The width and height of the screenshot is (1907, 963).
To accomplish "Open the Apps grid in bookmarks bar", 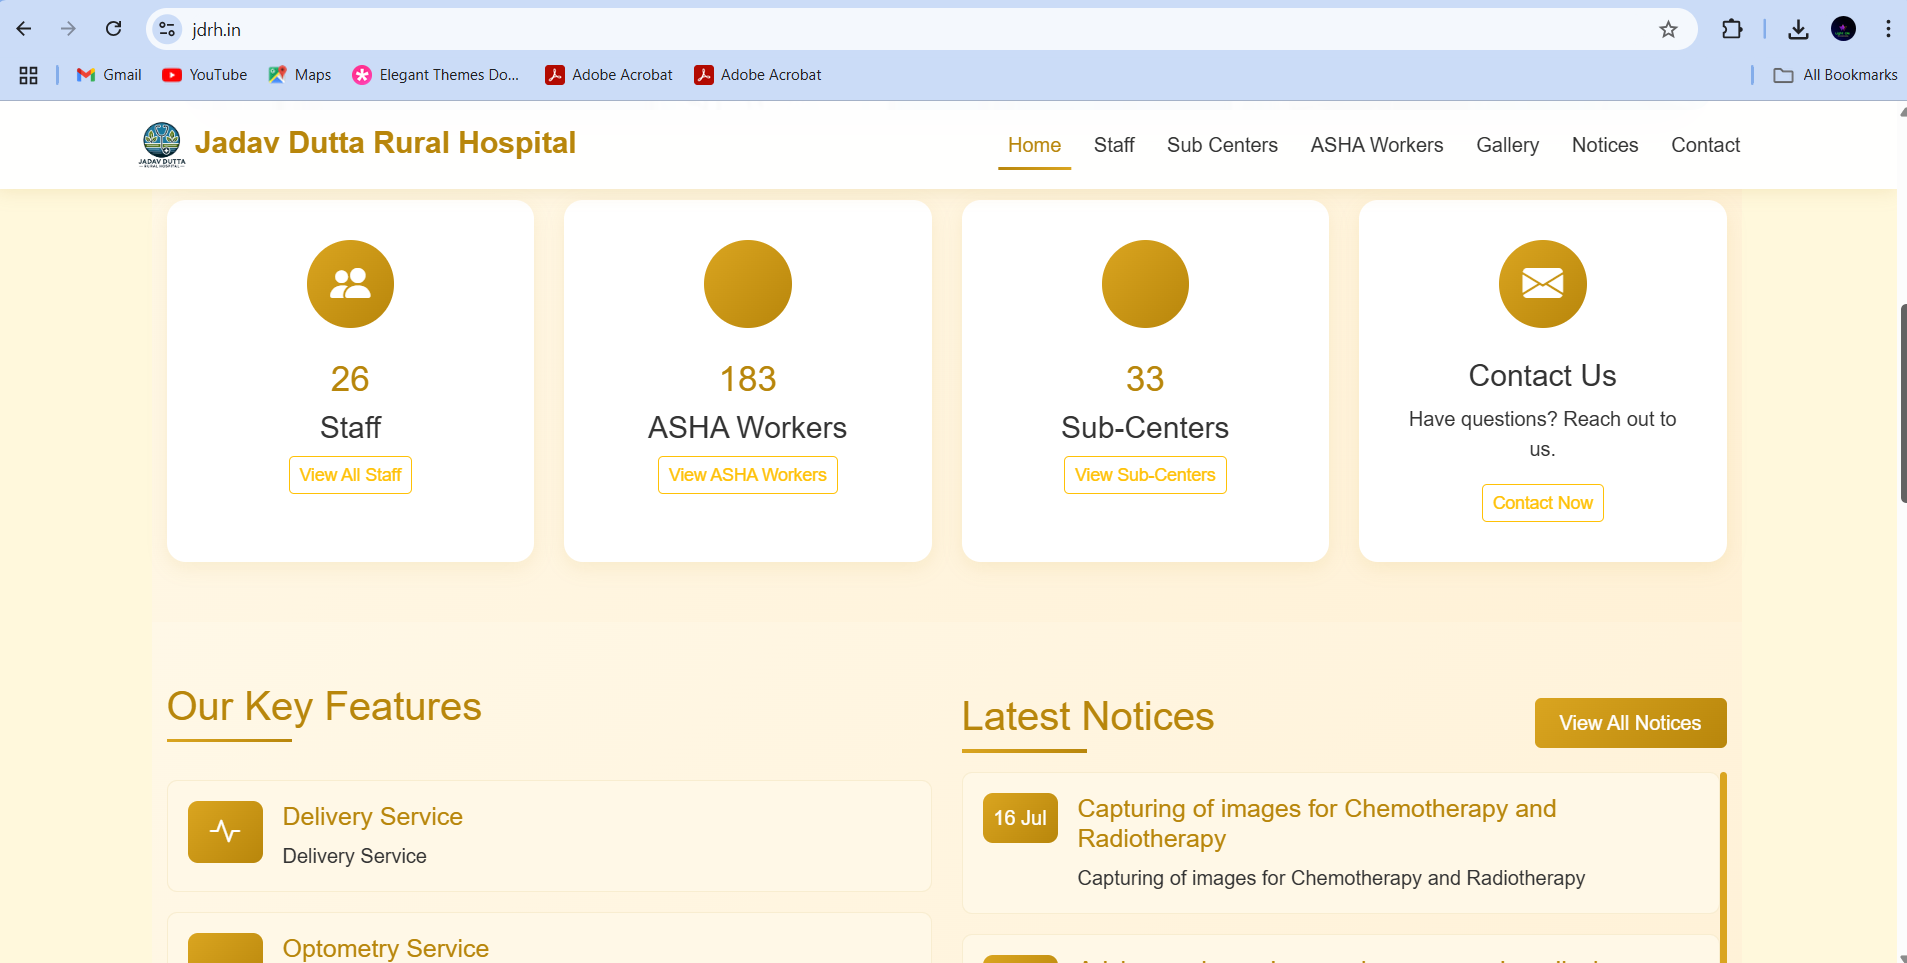I will [29, 75].
